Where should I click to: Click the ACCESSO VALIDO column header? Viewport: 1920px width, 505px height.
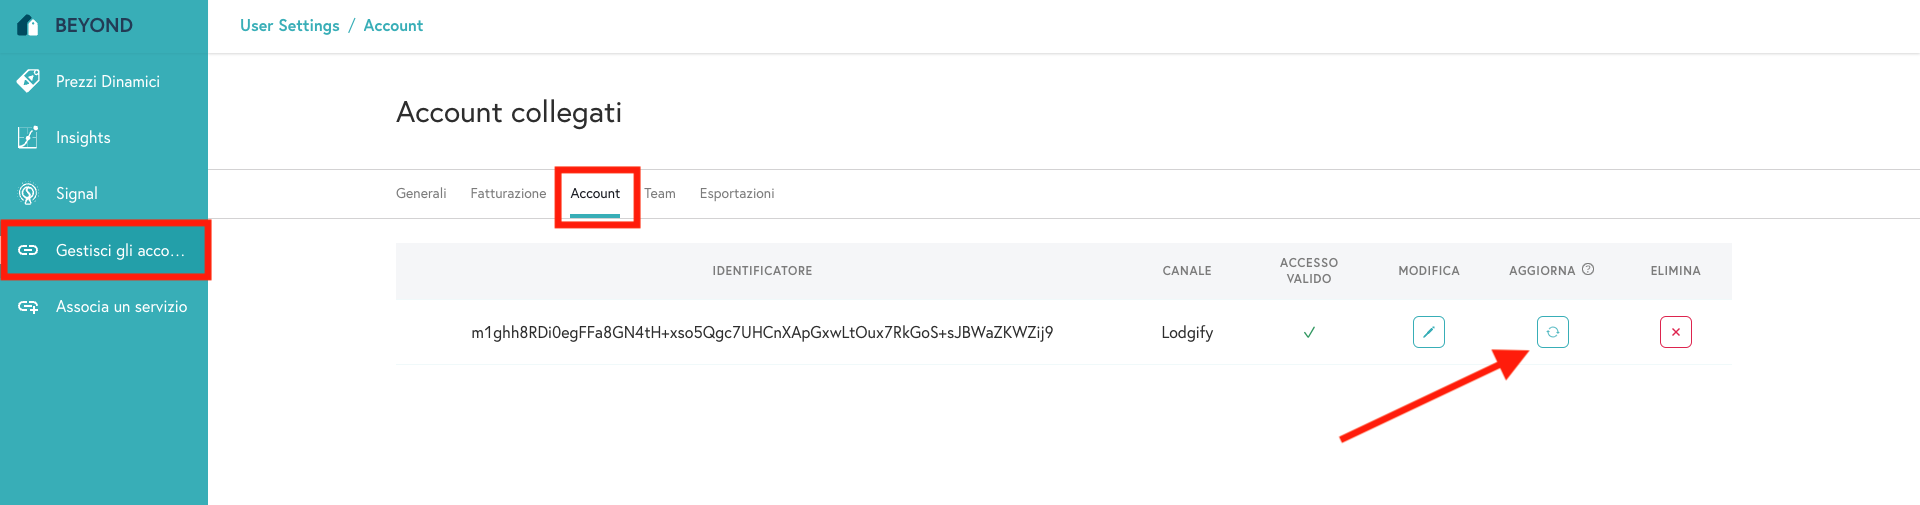tap(1309, 271)
